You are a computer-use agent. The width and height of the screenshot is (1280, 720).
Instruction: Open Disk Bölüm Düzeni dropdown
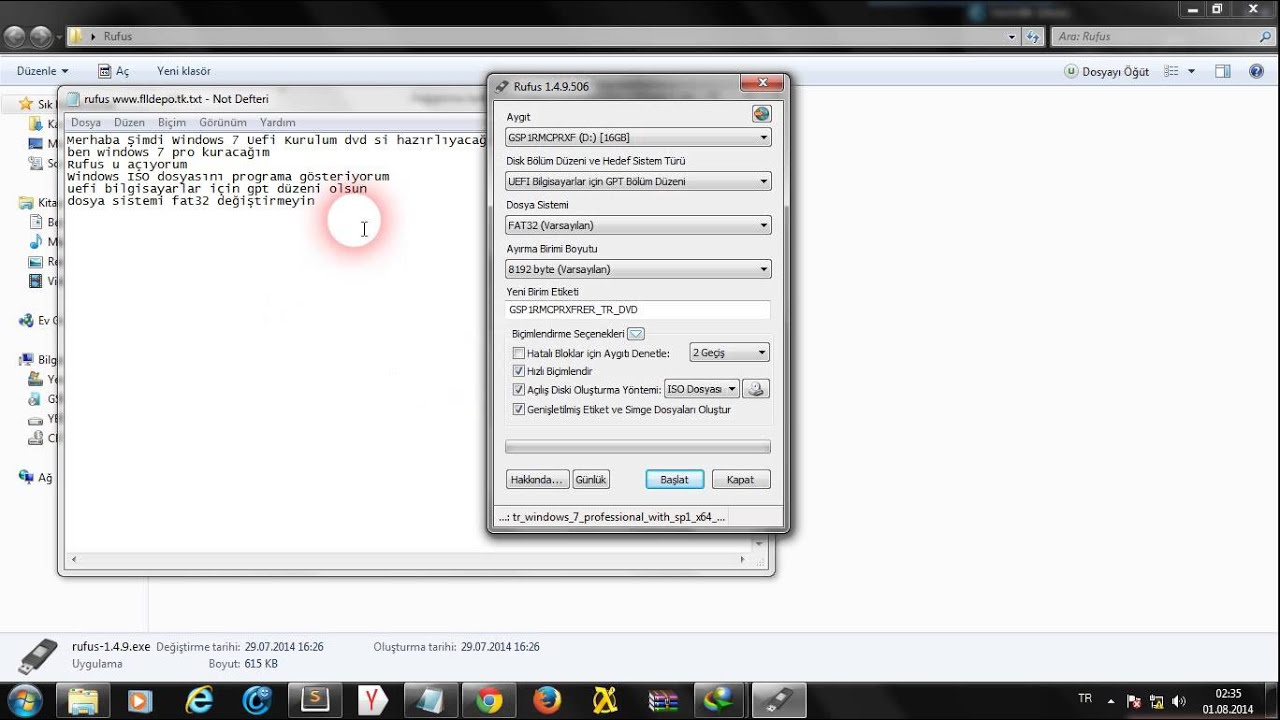pos(638,181)
